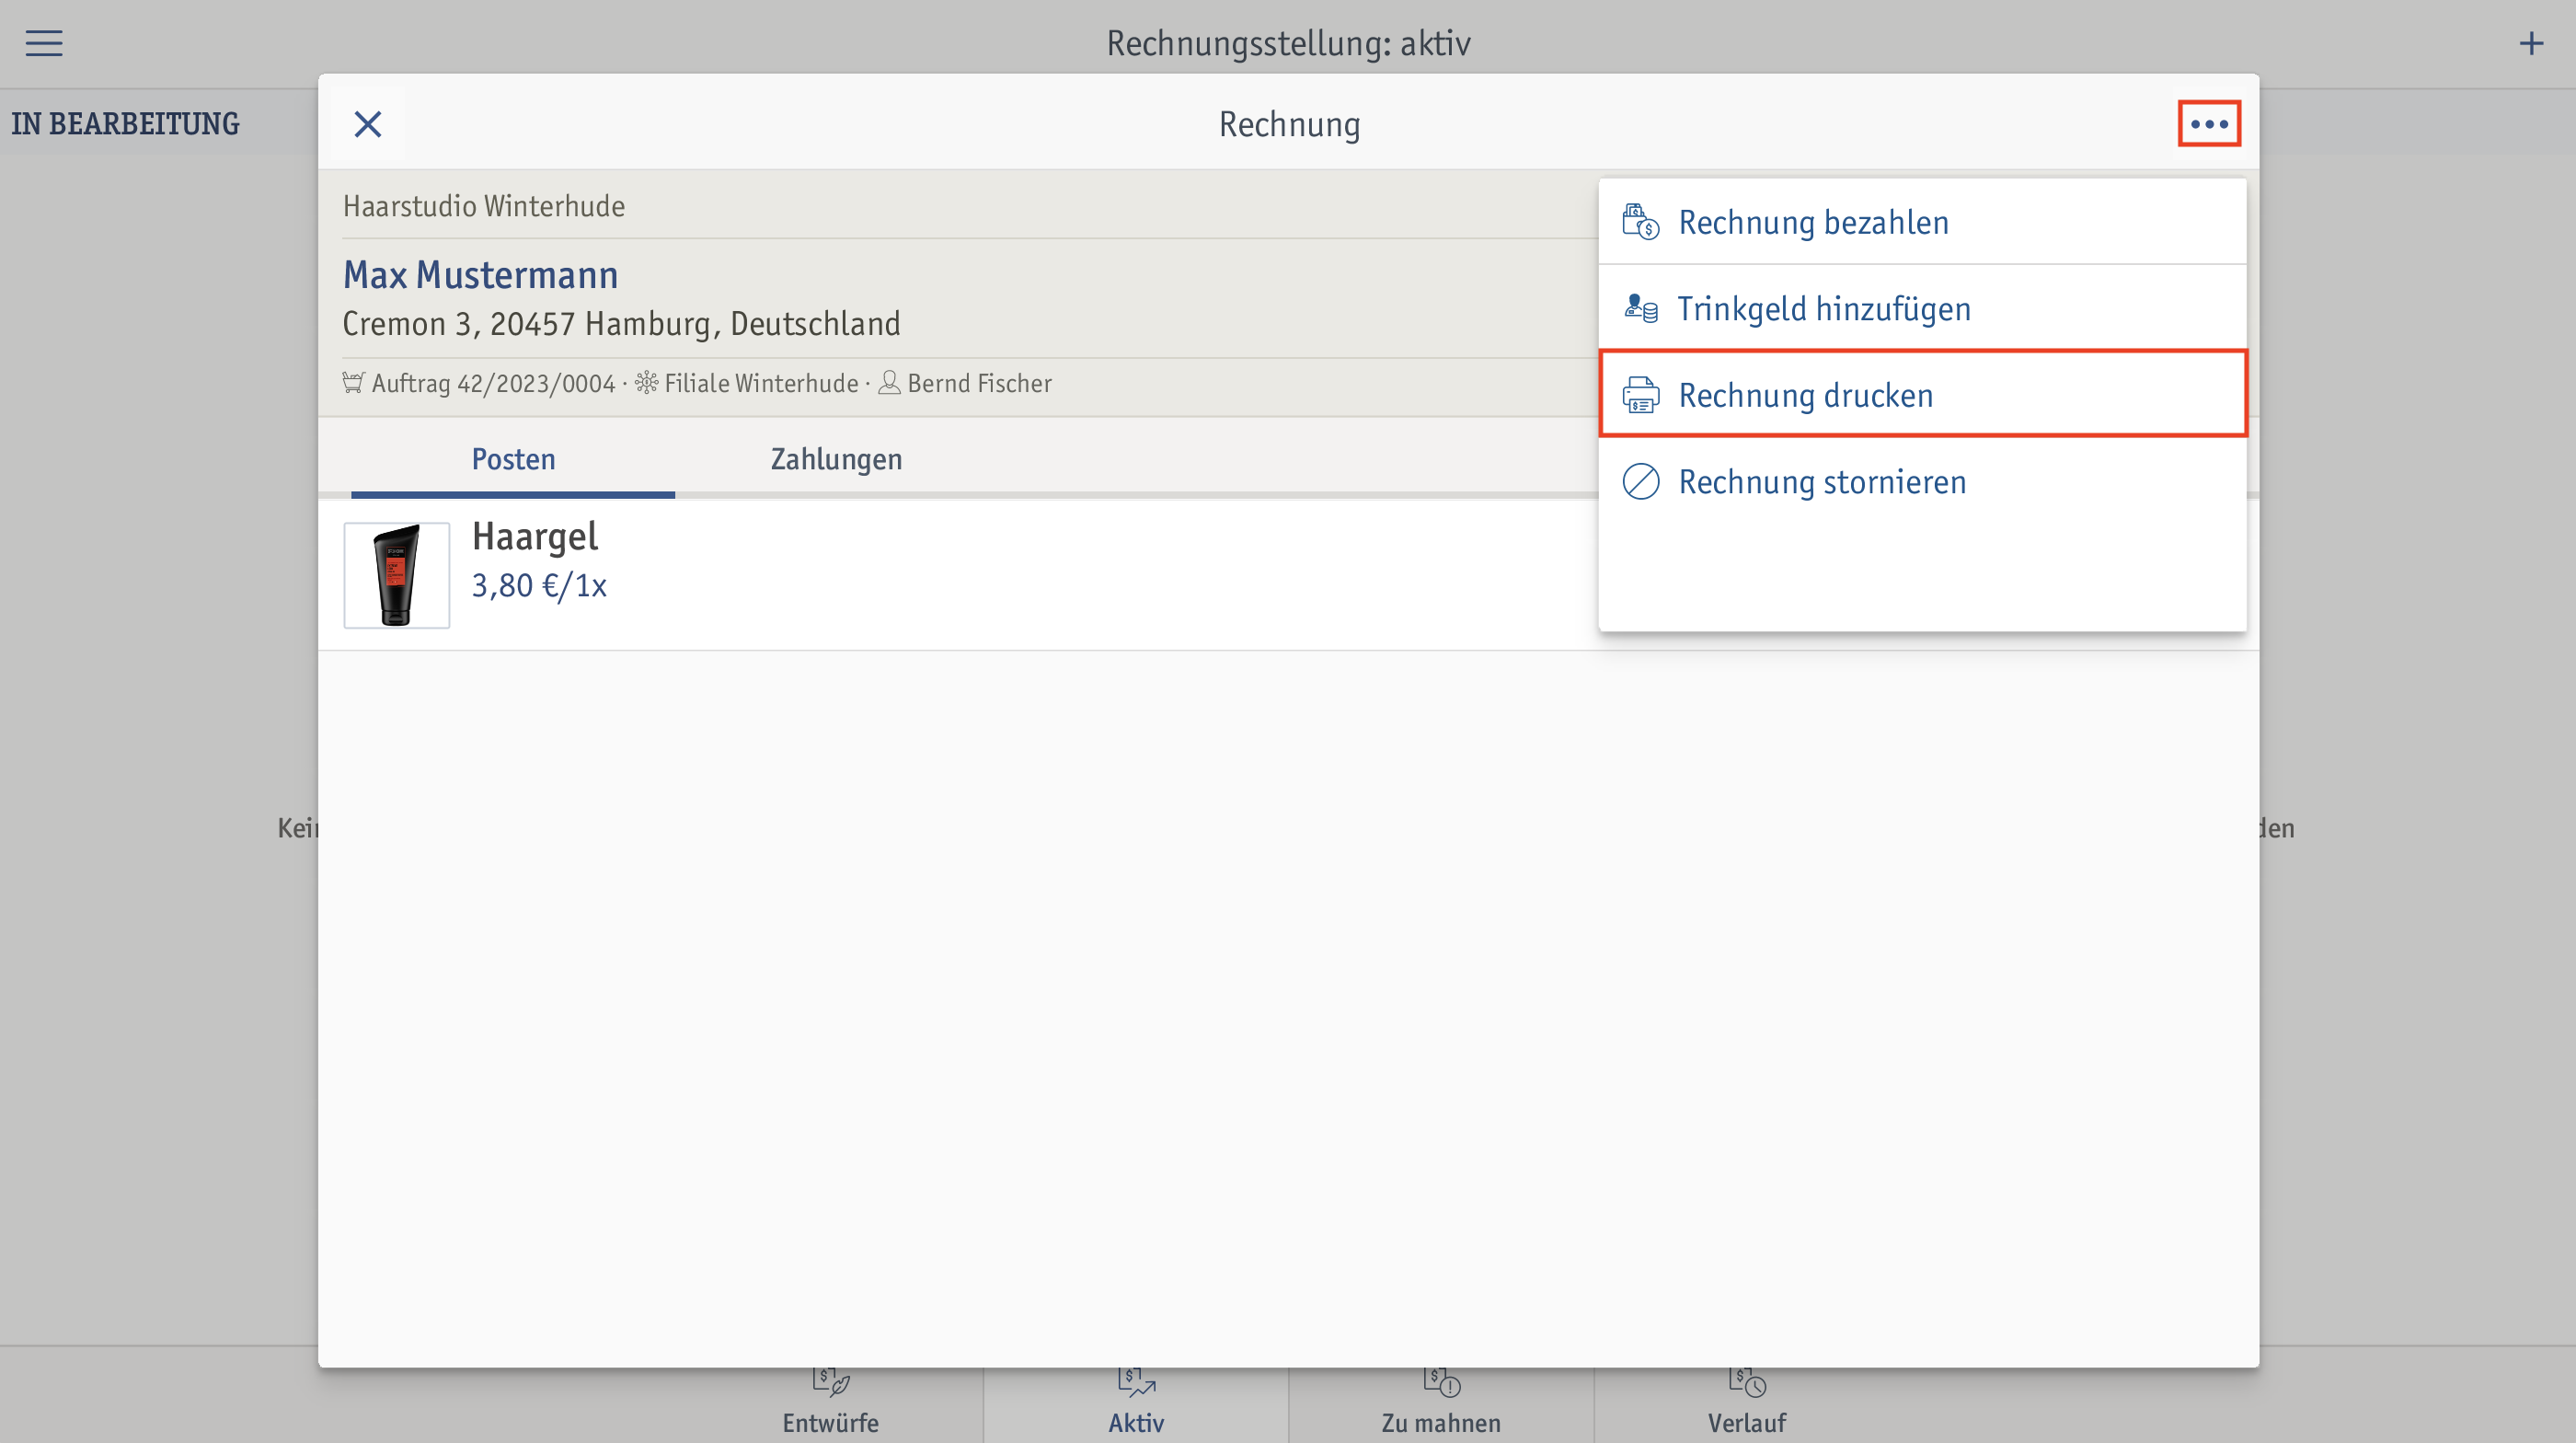Screen dimensions: 2576x1443
Task: Toggle the three-dots options menu
Action: point(2209,124)
